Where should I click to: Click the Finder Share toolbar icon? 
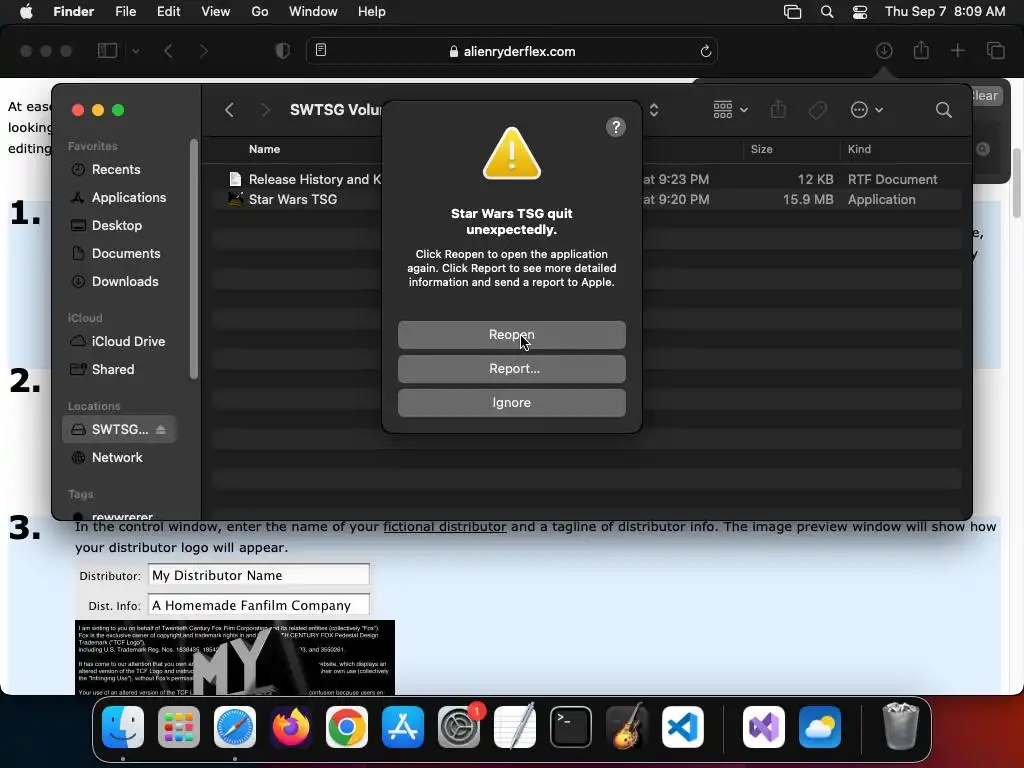point(778,109)
